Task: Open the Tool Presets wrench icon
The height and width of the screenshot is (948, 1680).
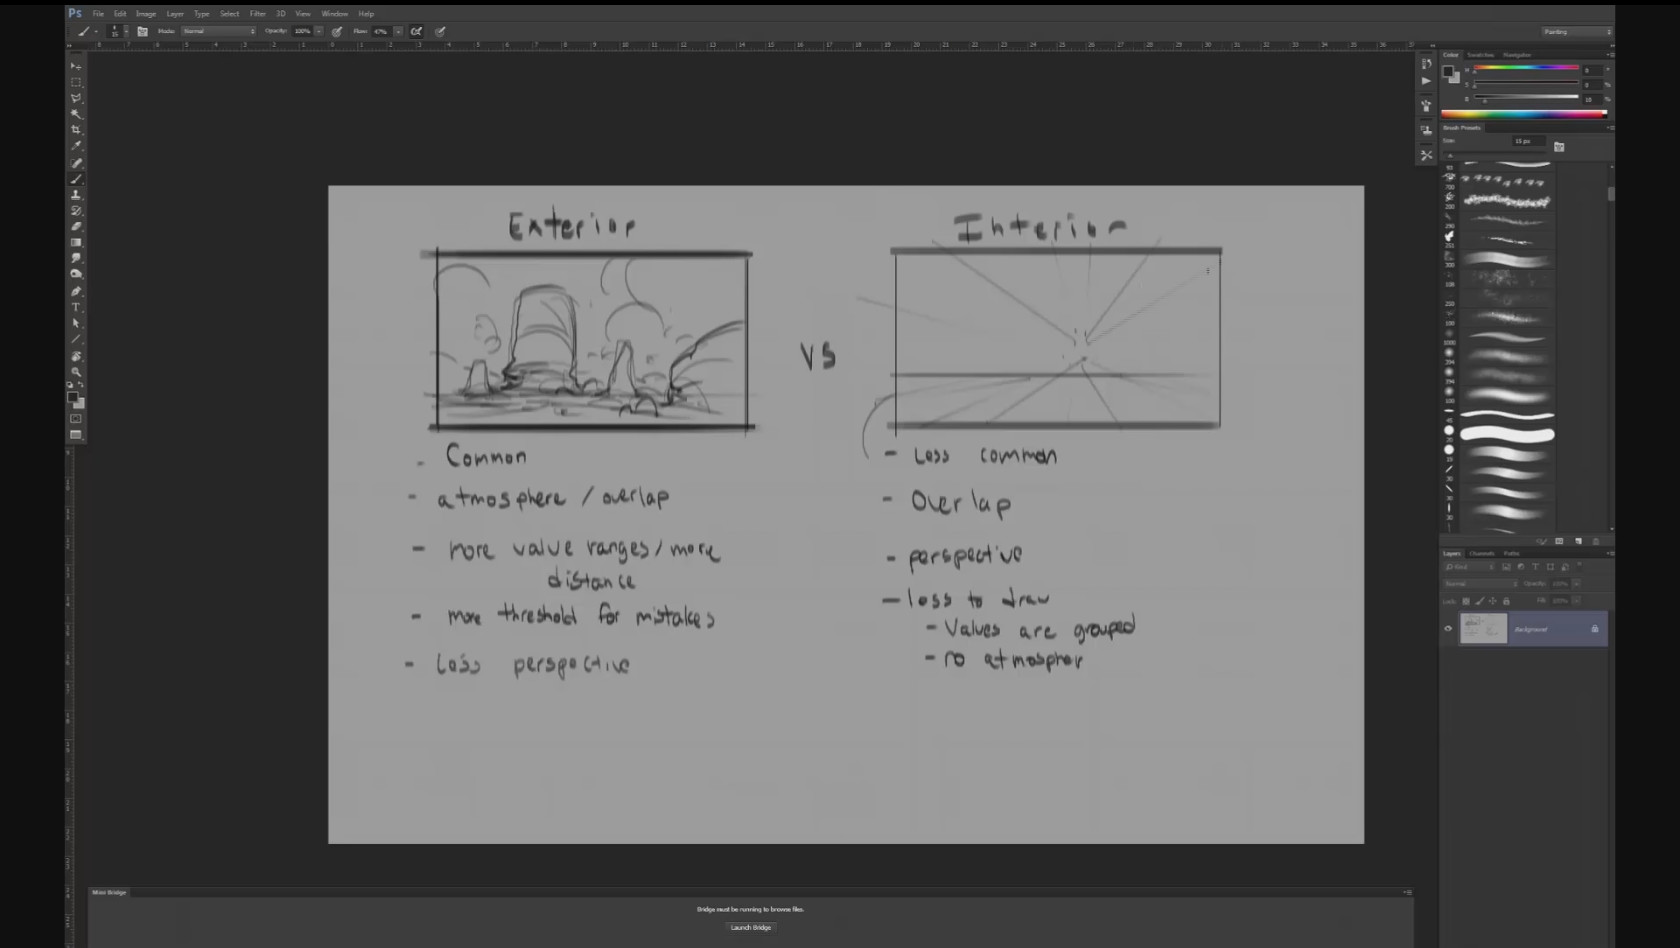Action: pos(1426,155)
